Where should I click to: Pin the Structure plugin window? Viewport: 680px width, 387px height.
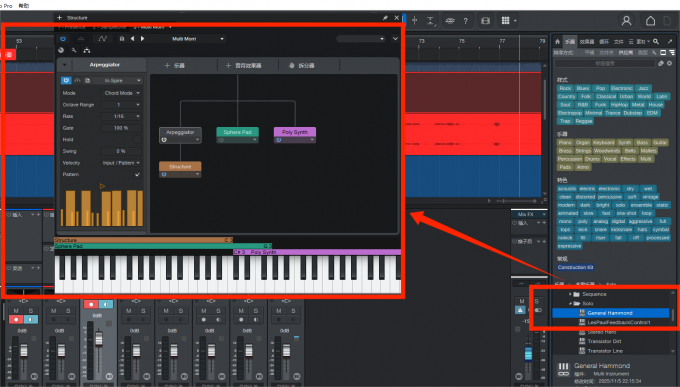[x=385, y=18]
